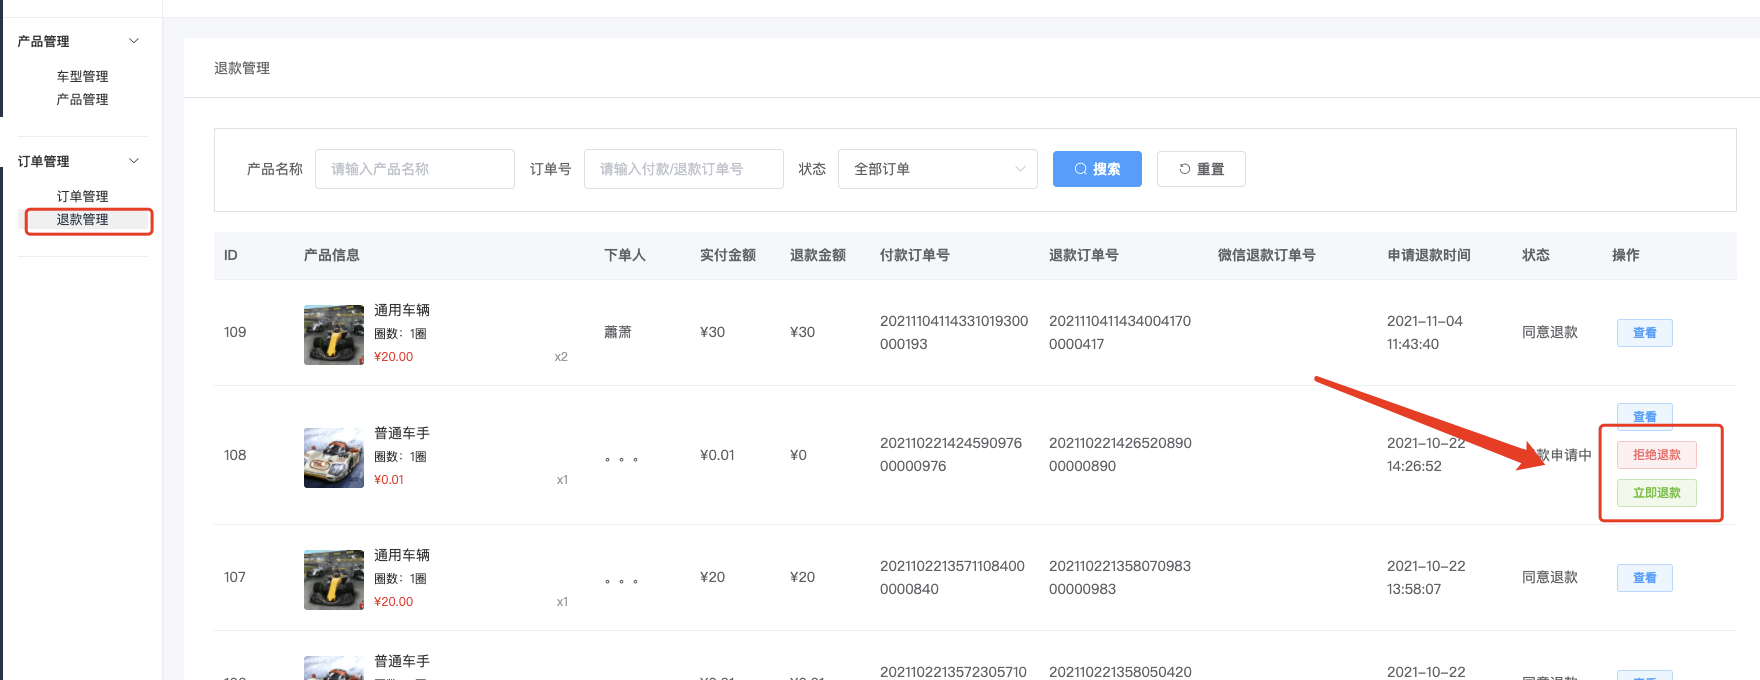This screenshot has height=680, width=1760.
Task: Go to the 订单管理 submenu item
Action: pos(82,196)
